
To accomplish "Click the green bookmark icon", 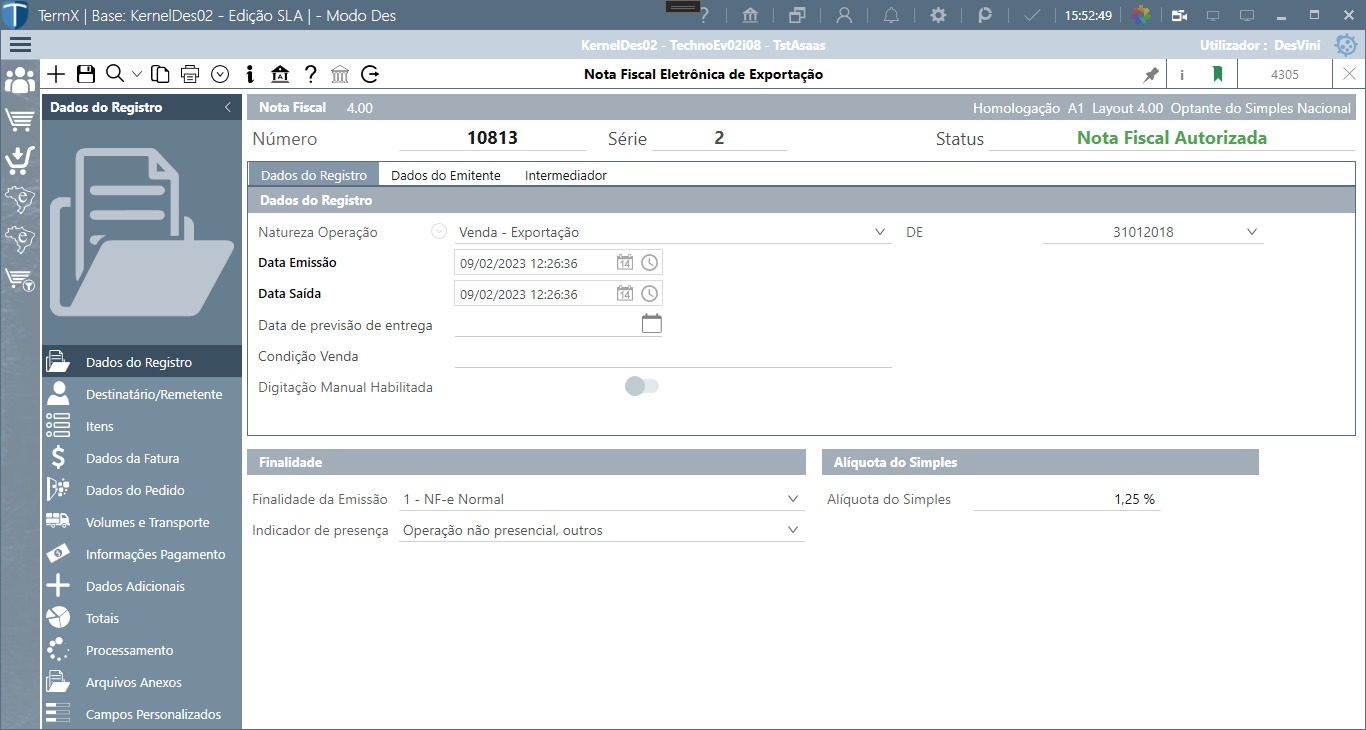I will [x=1218, y=74].
